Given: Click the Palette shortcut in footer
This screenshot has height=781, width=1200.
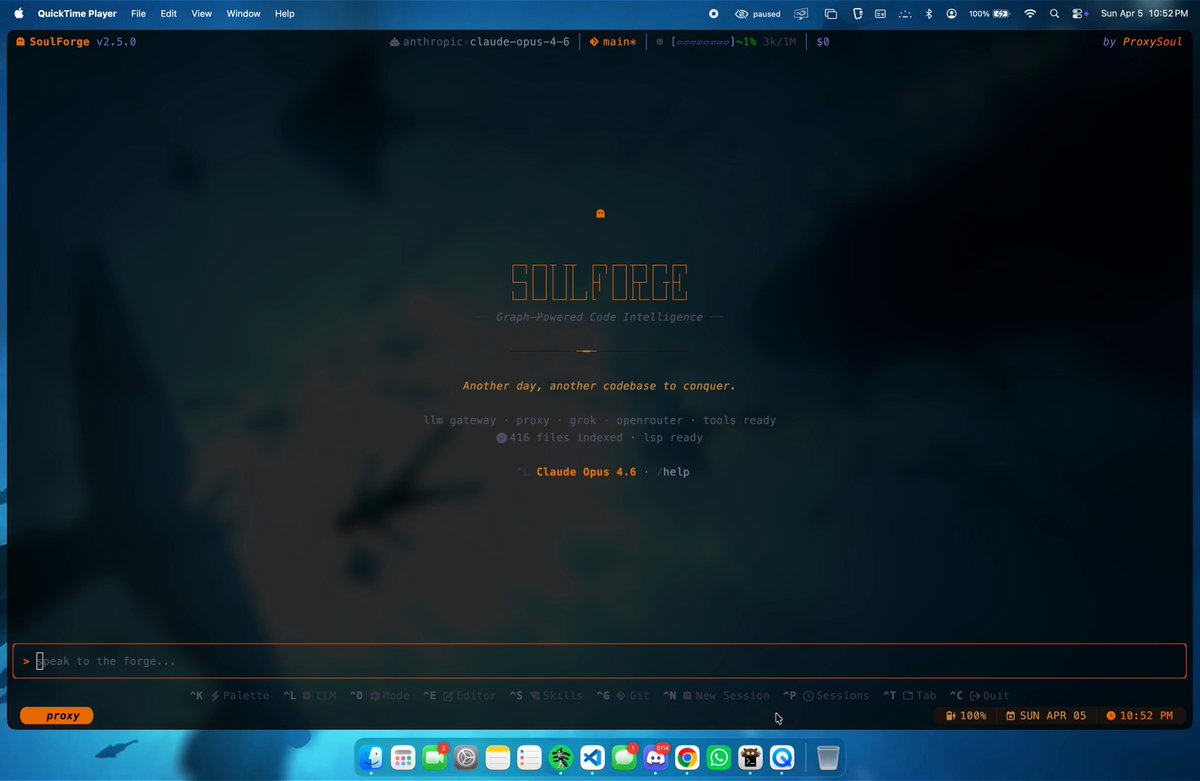Looking at the screenshot, I should click(229, 695).
